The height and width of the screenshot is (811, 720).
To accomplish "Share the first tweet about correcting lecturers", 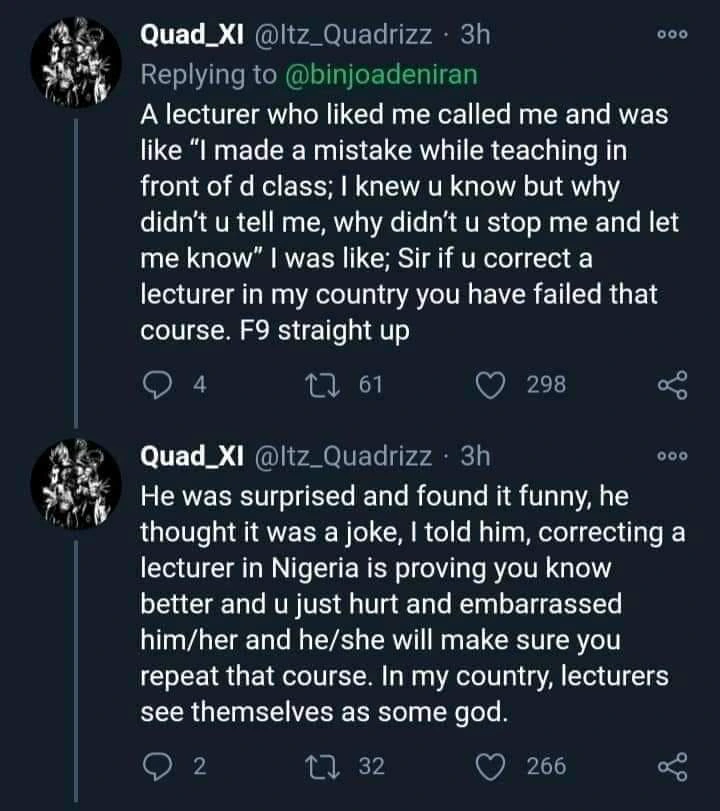I will click(671, 384).
